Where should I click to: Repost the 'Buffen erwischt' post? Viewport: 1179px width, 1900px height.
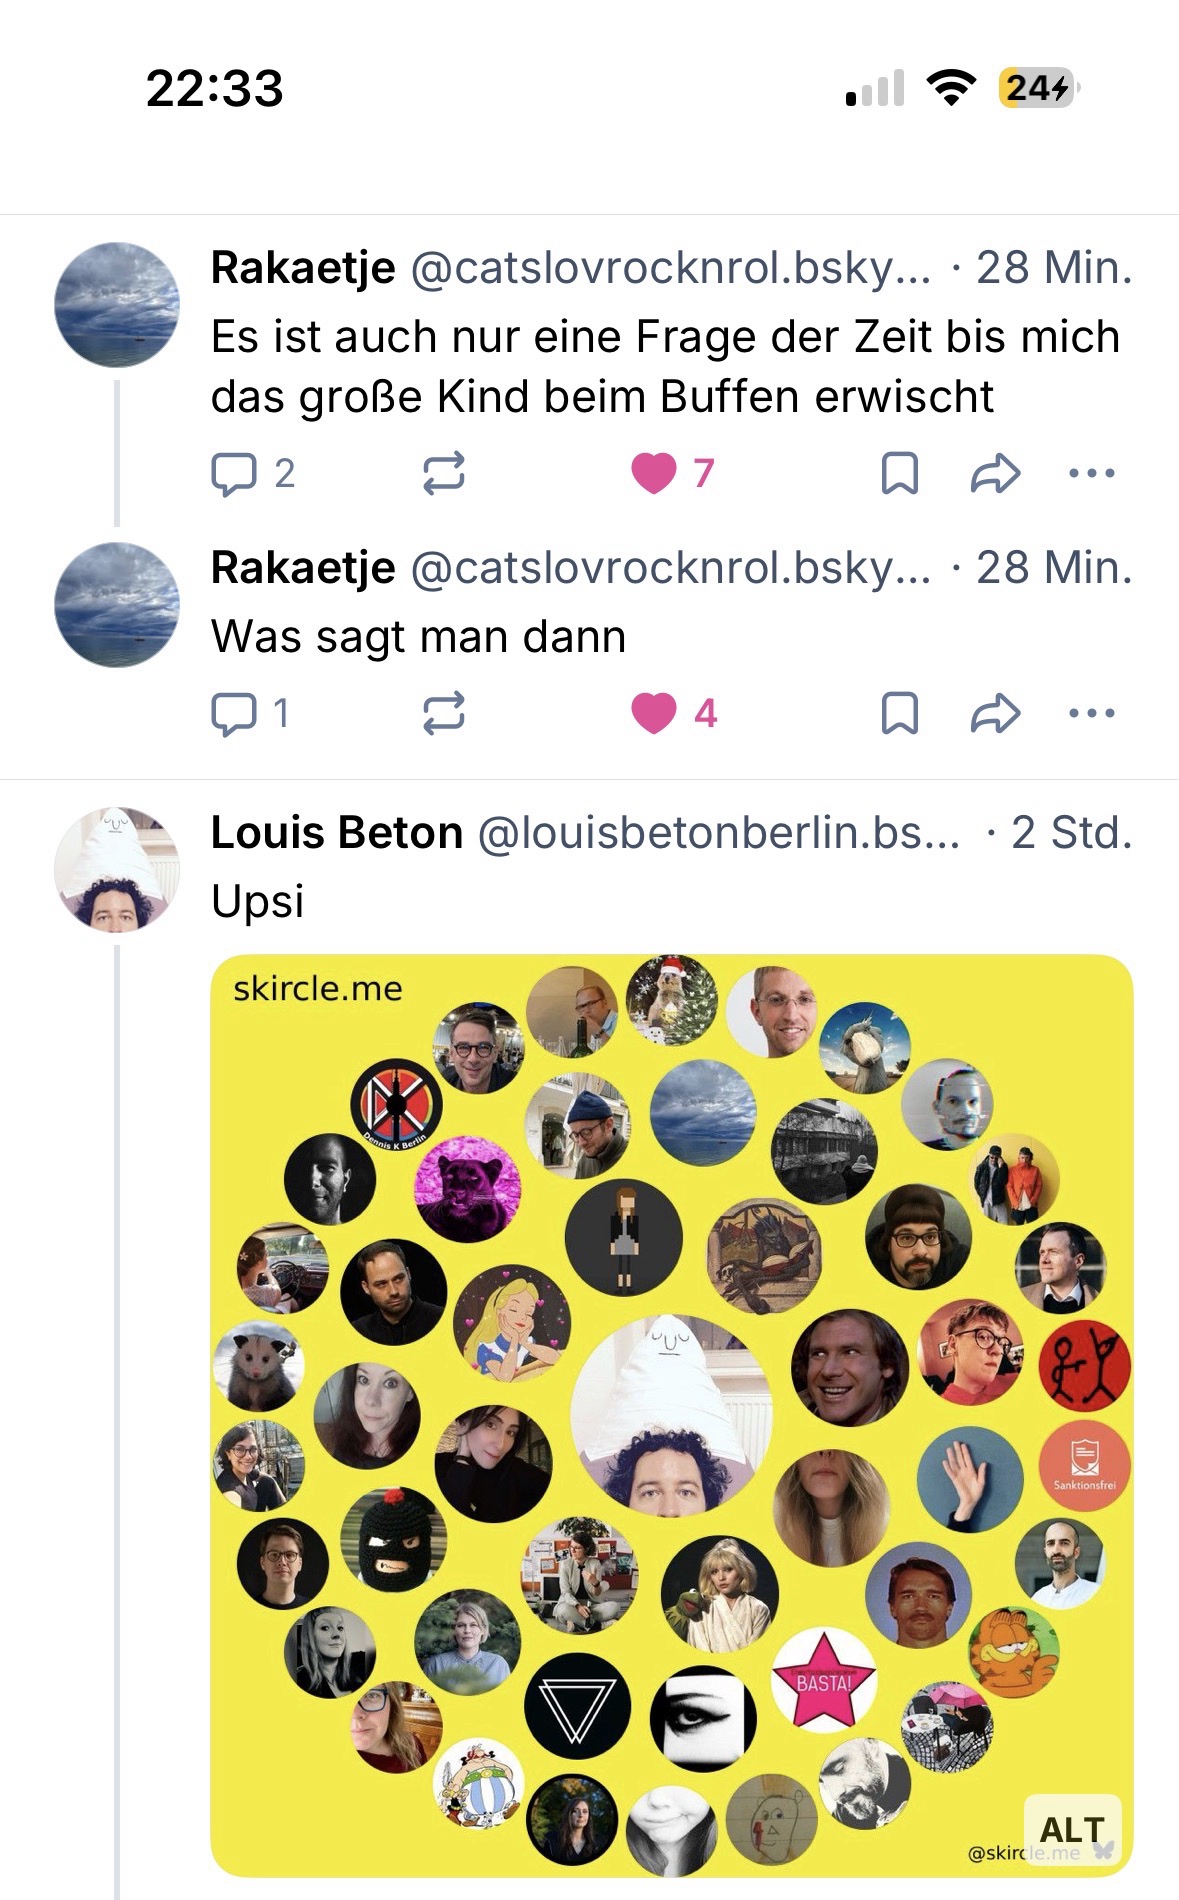click(443, 473)
